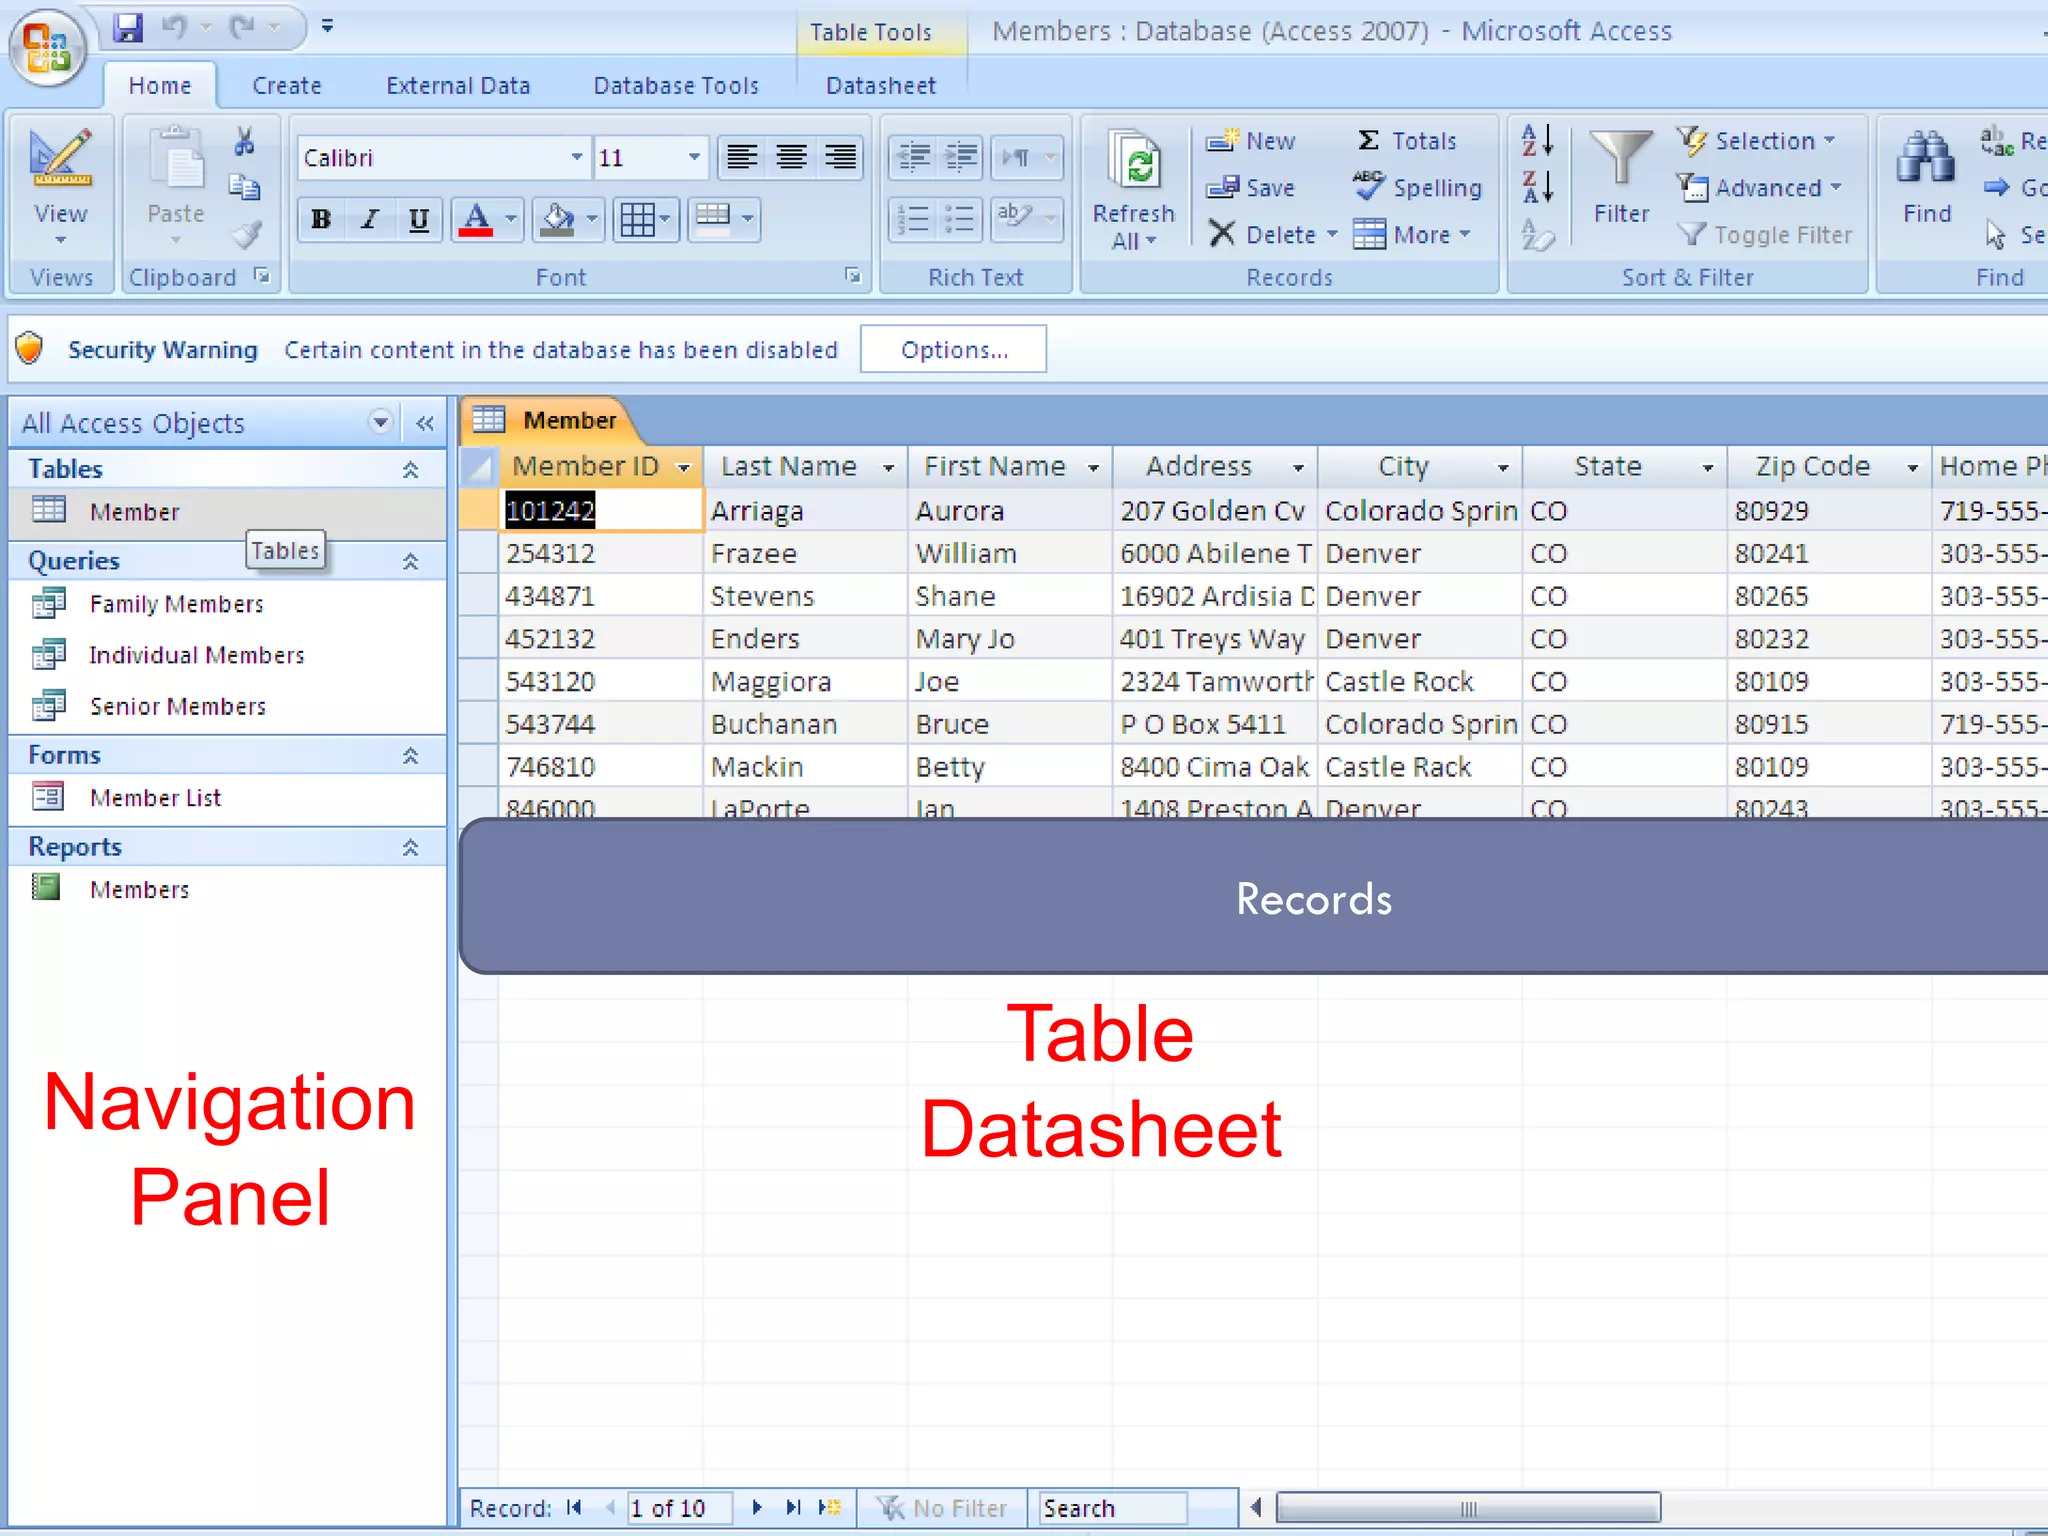Open the alternate fill color swatch
Viewport: 2048px width, 1536px height.
(x=713, y=219)
